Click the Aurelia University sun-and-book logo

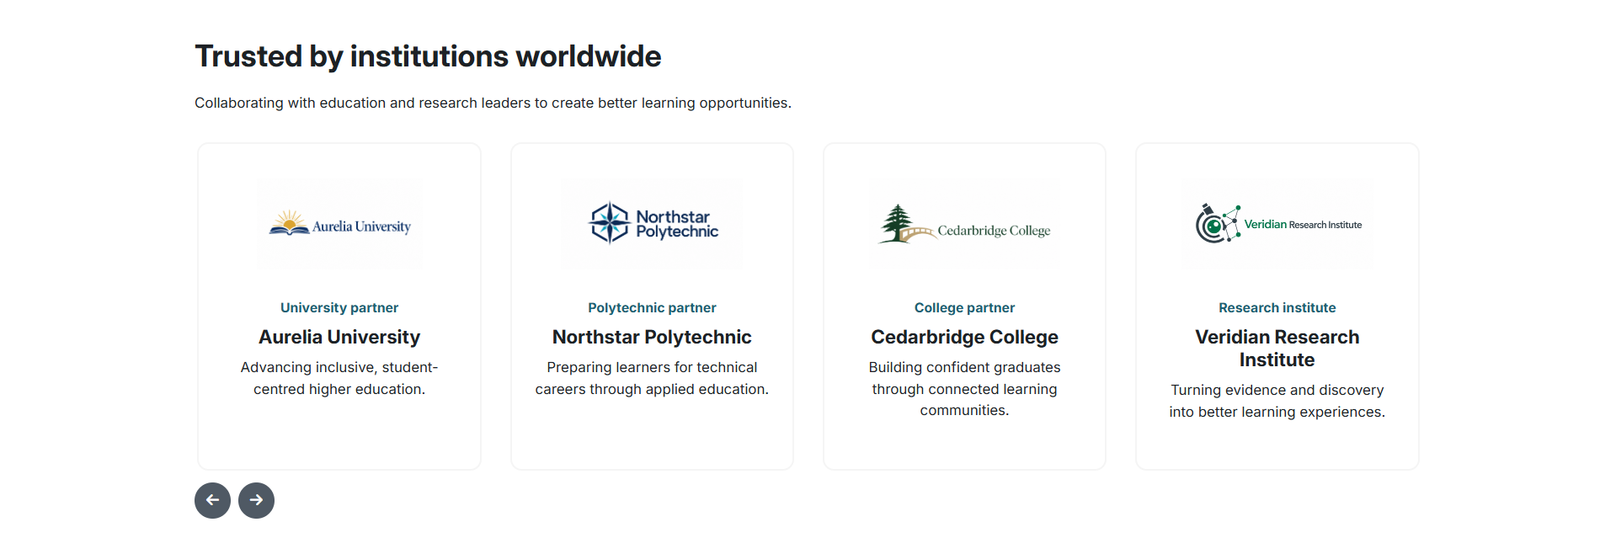(x=339, y=224)
